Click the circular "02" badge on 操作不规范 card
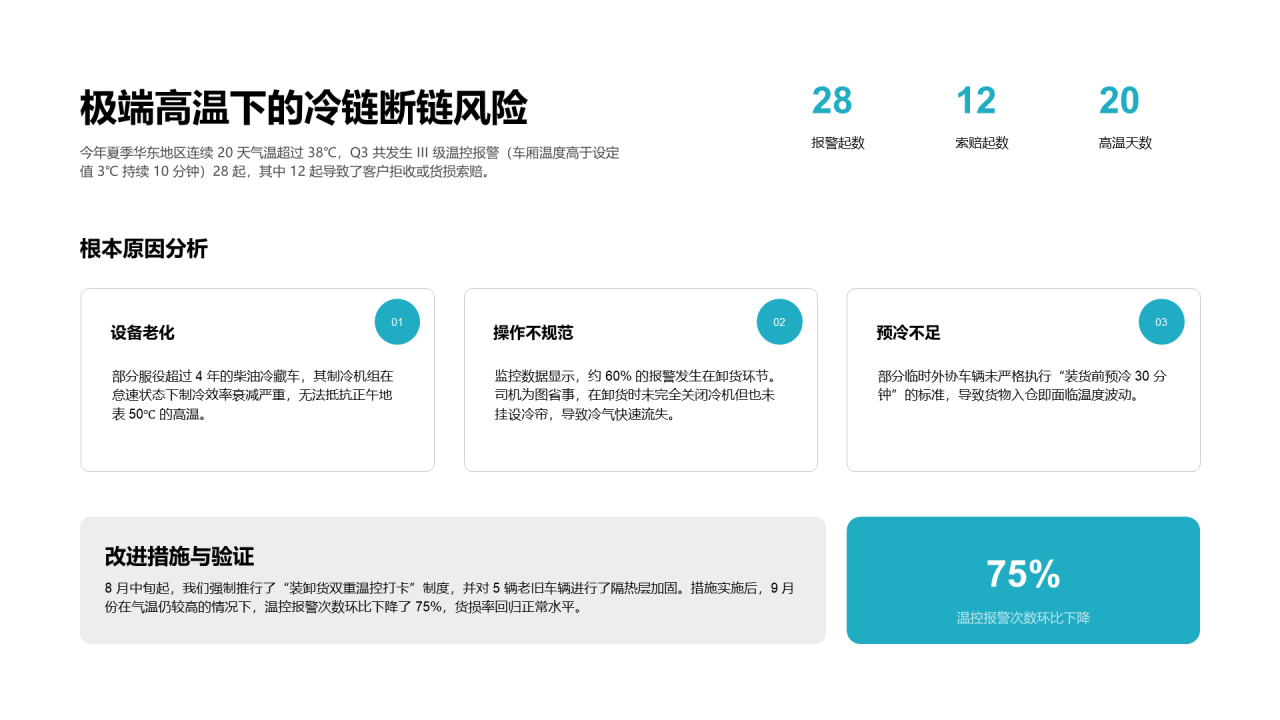 point(780,321)
